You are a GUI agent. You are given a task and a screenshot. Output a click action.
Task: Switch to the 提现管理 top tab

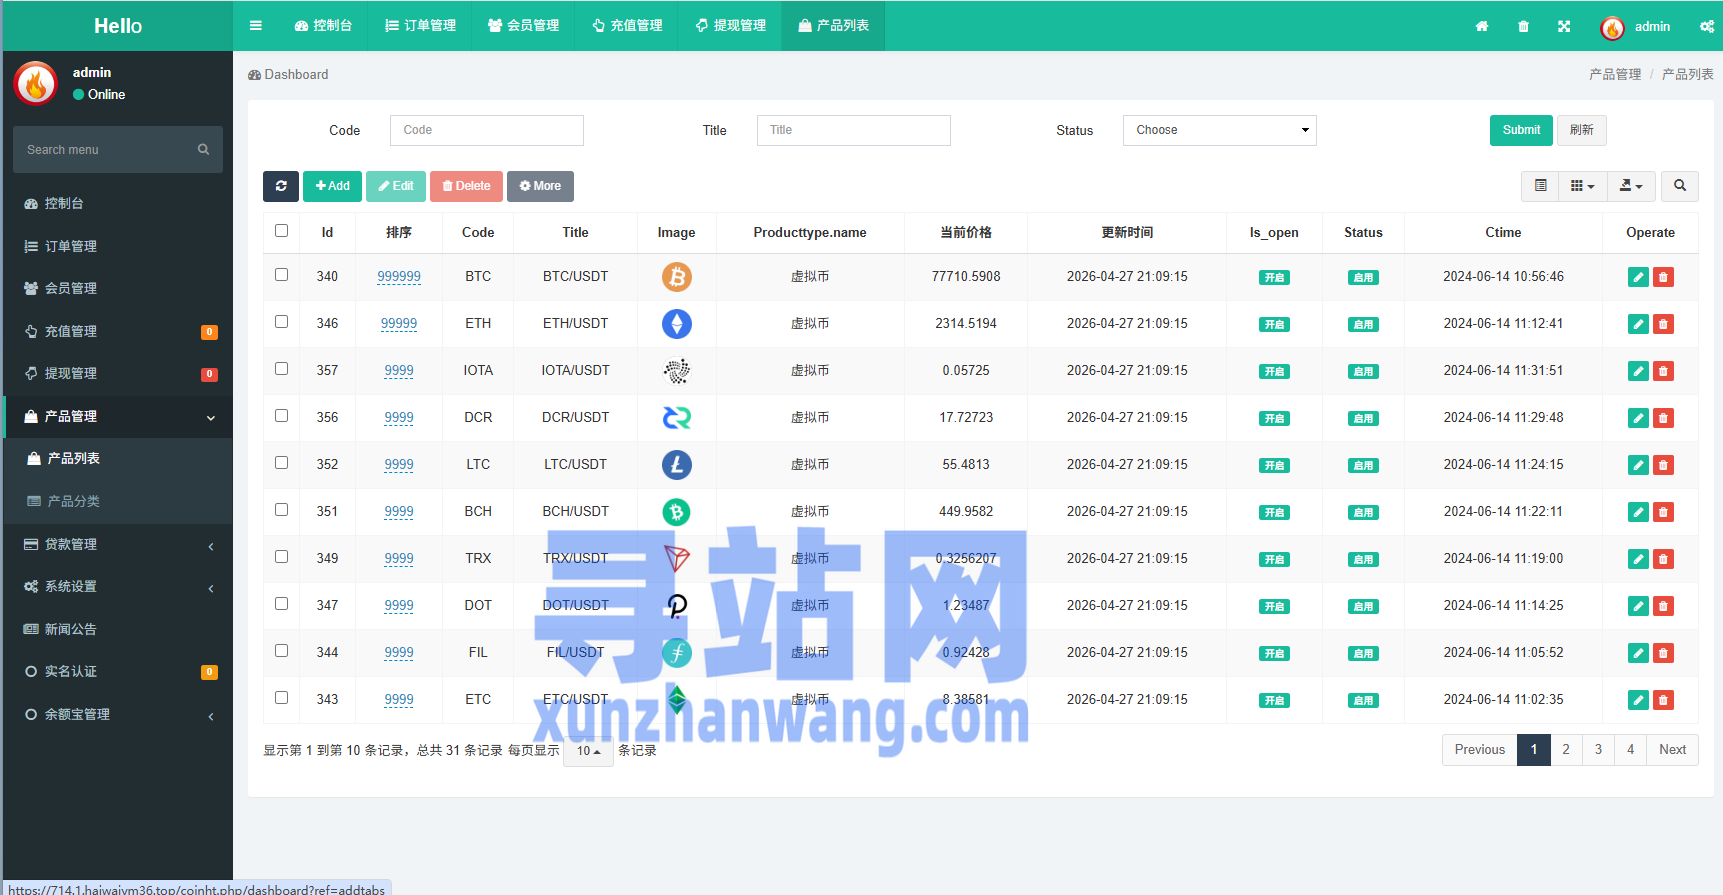coord(730,26)
